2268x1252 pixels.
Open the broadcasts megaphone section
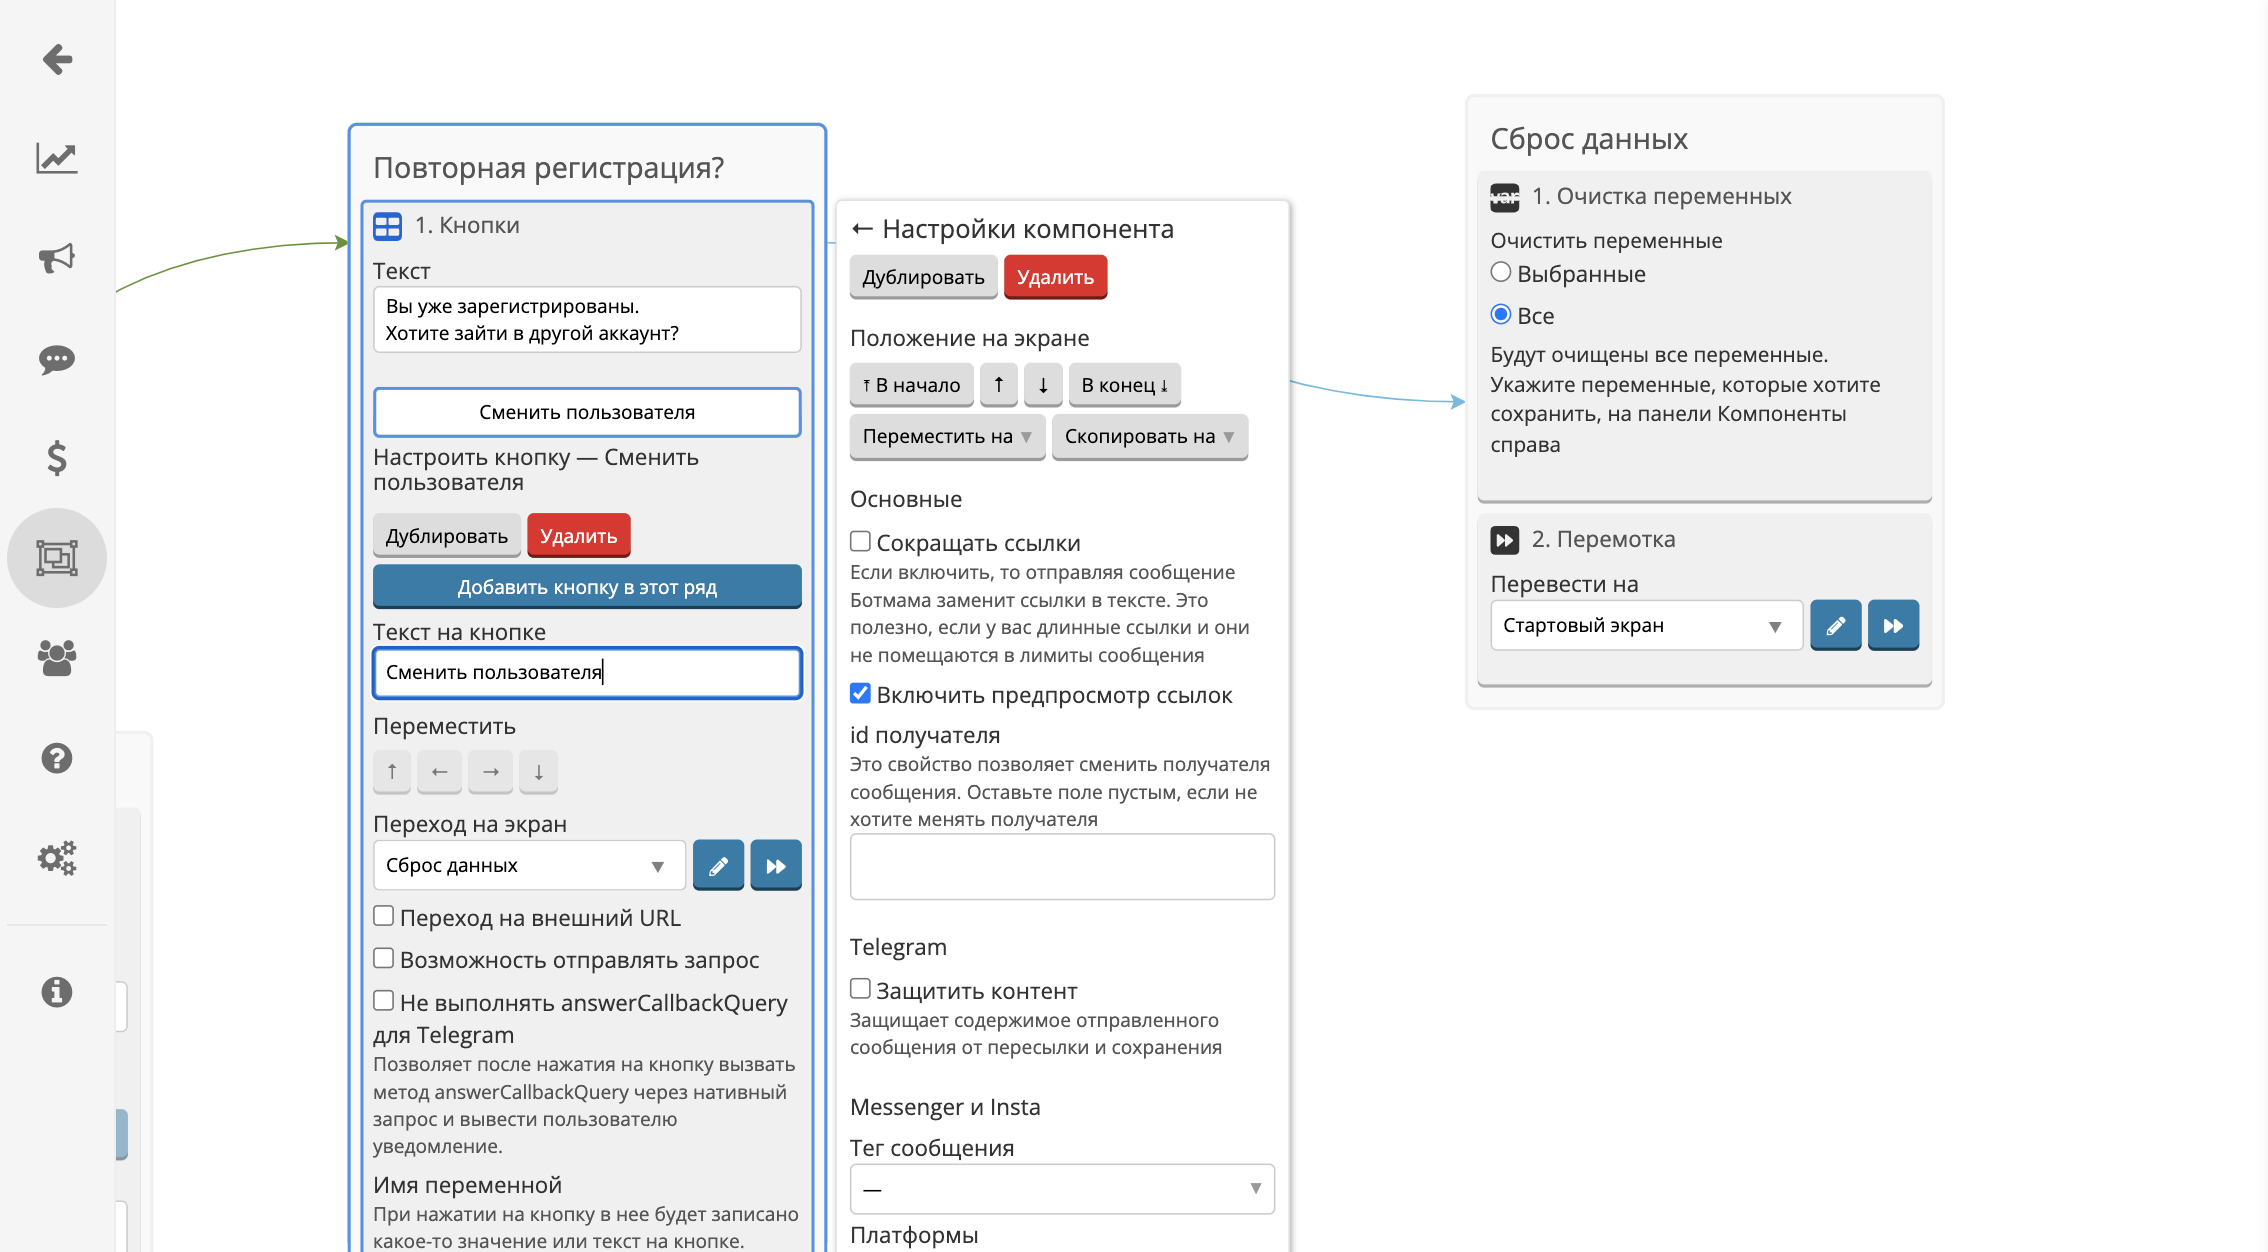pos(57,258)
